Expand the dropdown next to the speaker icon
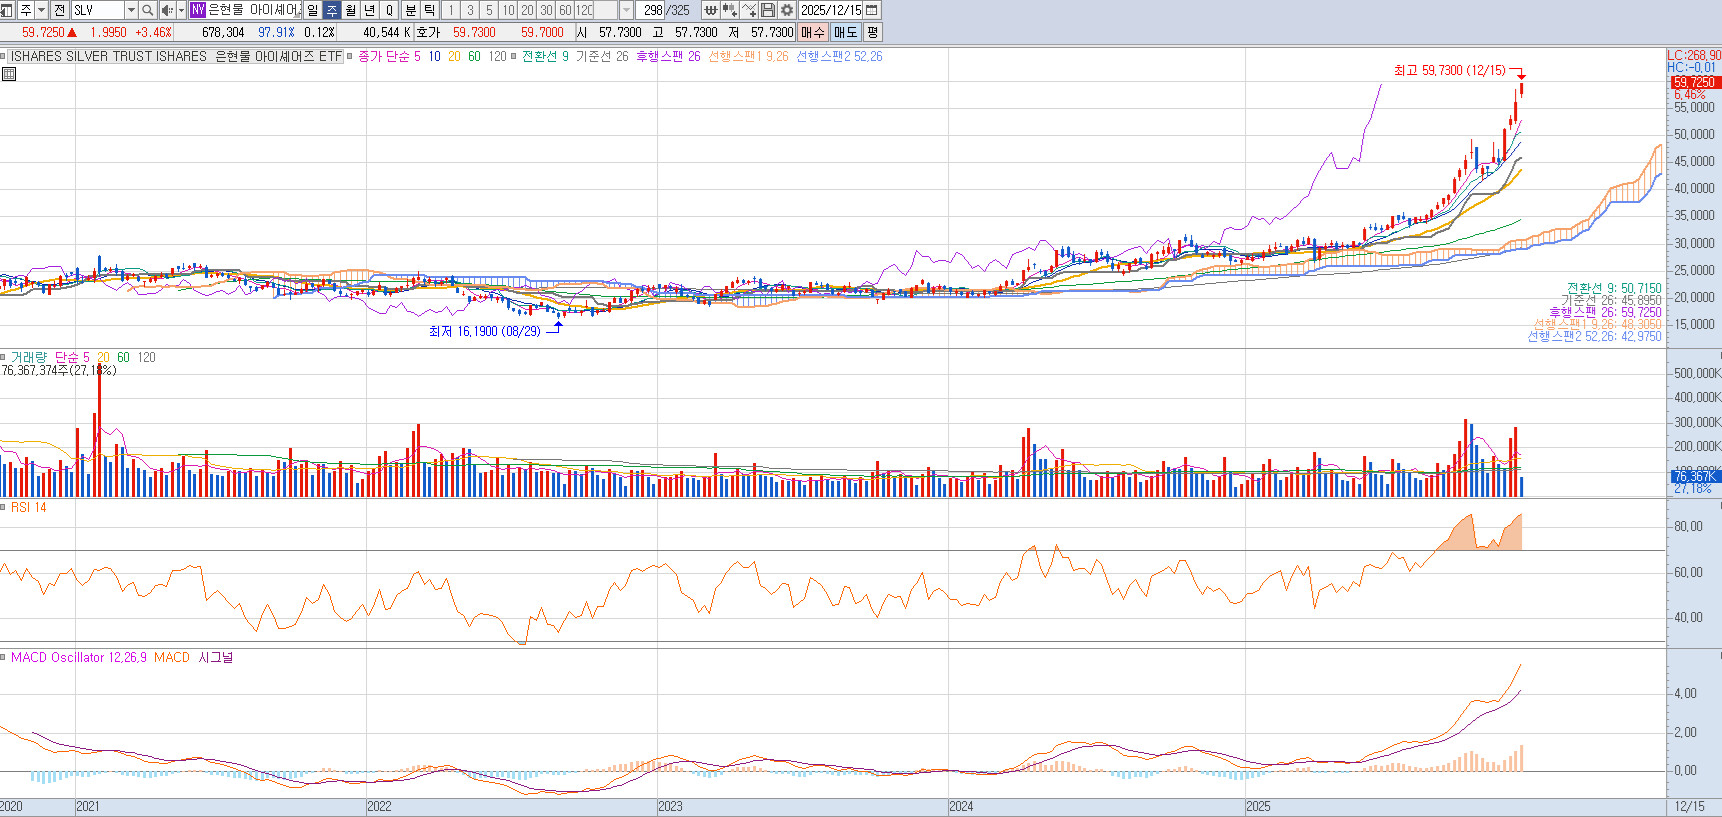The image size is (1722, 817). [180, 10]
